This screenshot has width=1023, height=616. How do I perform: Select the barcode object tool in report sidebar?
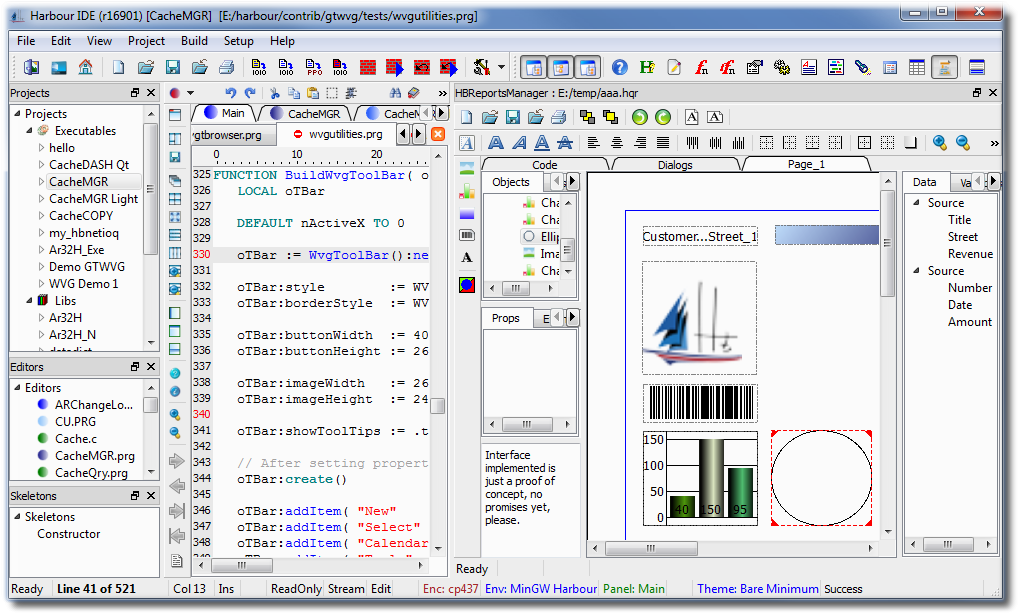[466, 235]
